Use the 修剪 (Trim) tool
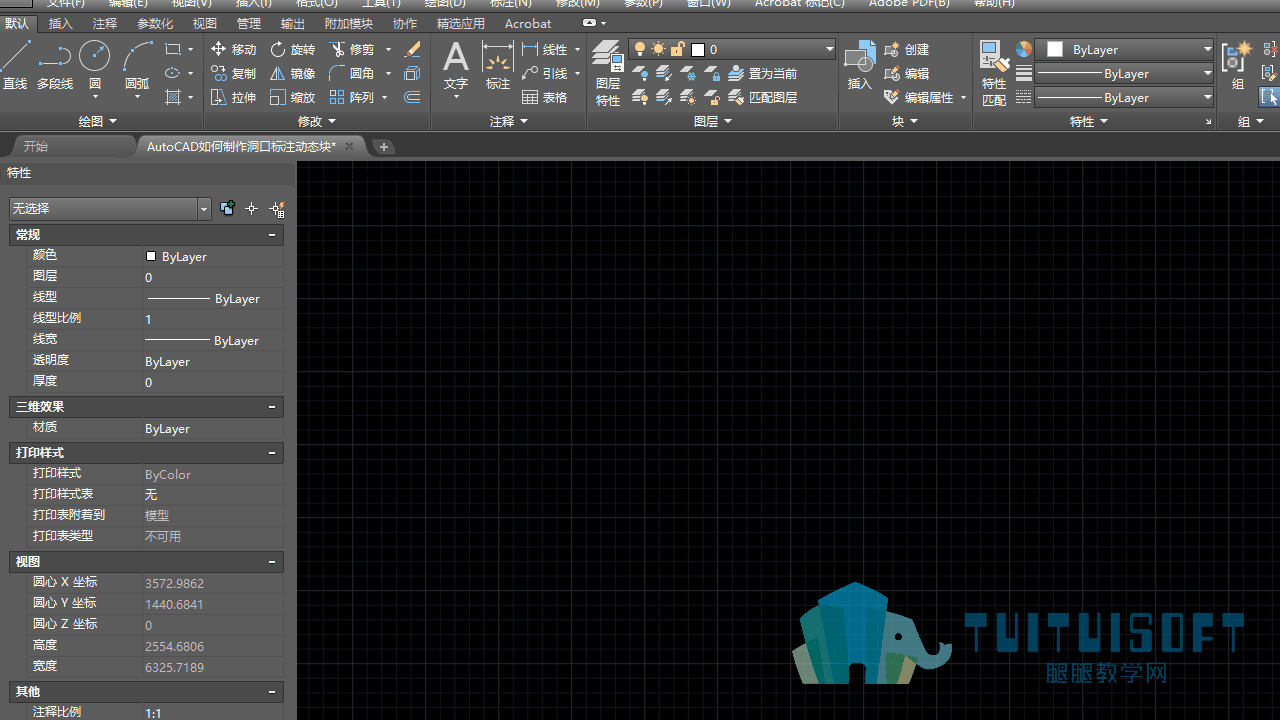 pyautogui.click(x=353, y=49)
